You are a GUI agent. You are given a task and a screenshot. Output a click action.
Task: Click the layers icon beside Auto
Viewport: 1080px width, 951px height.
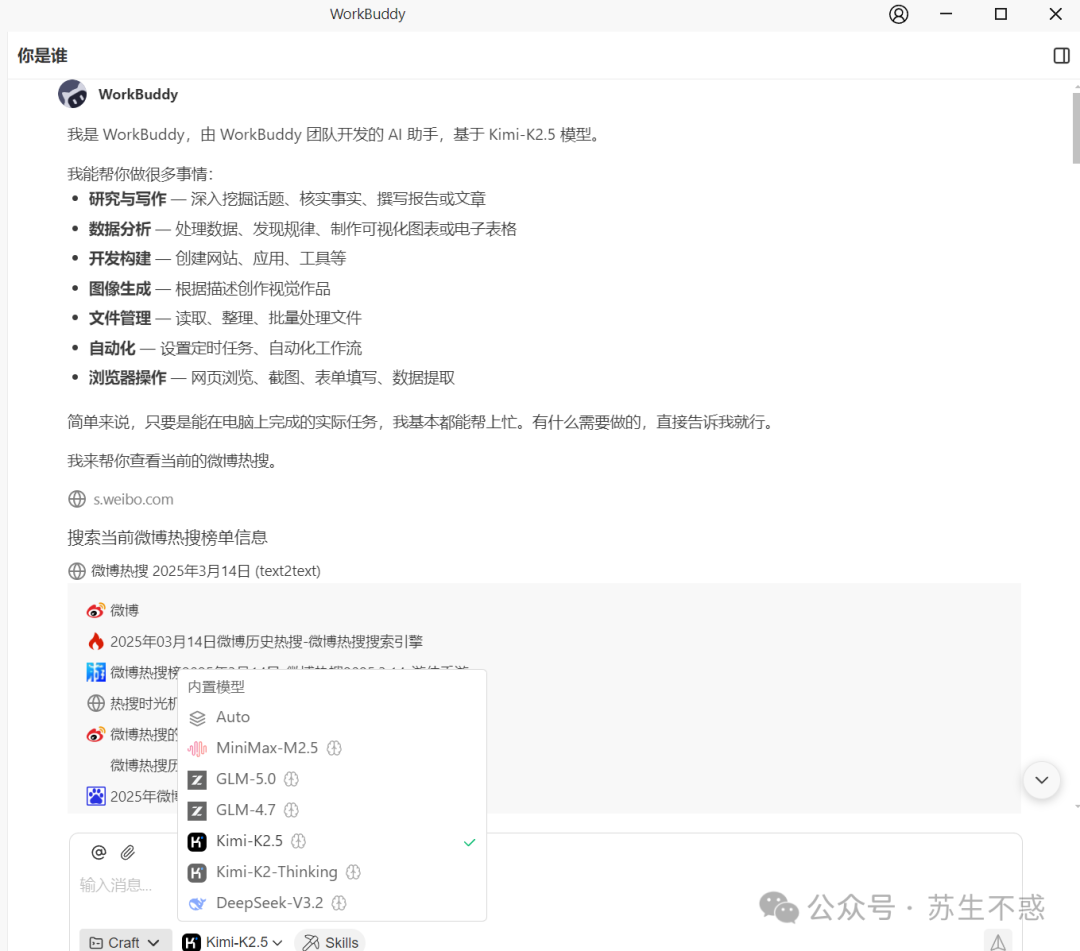pyautogui.click(x=197, y=718)
